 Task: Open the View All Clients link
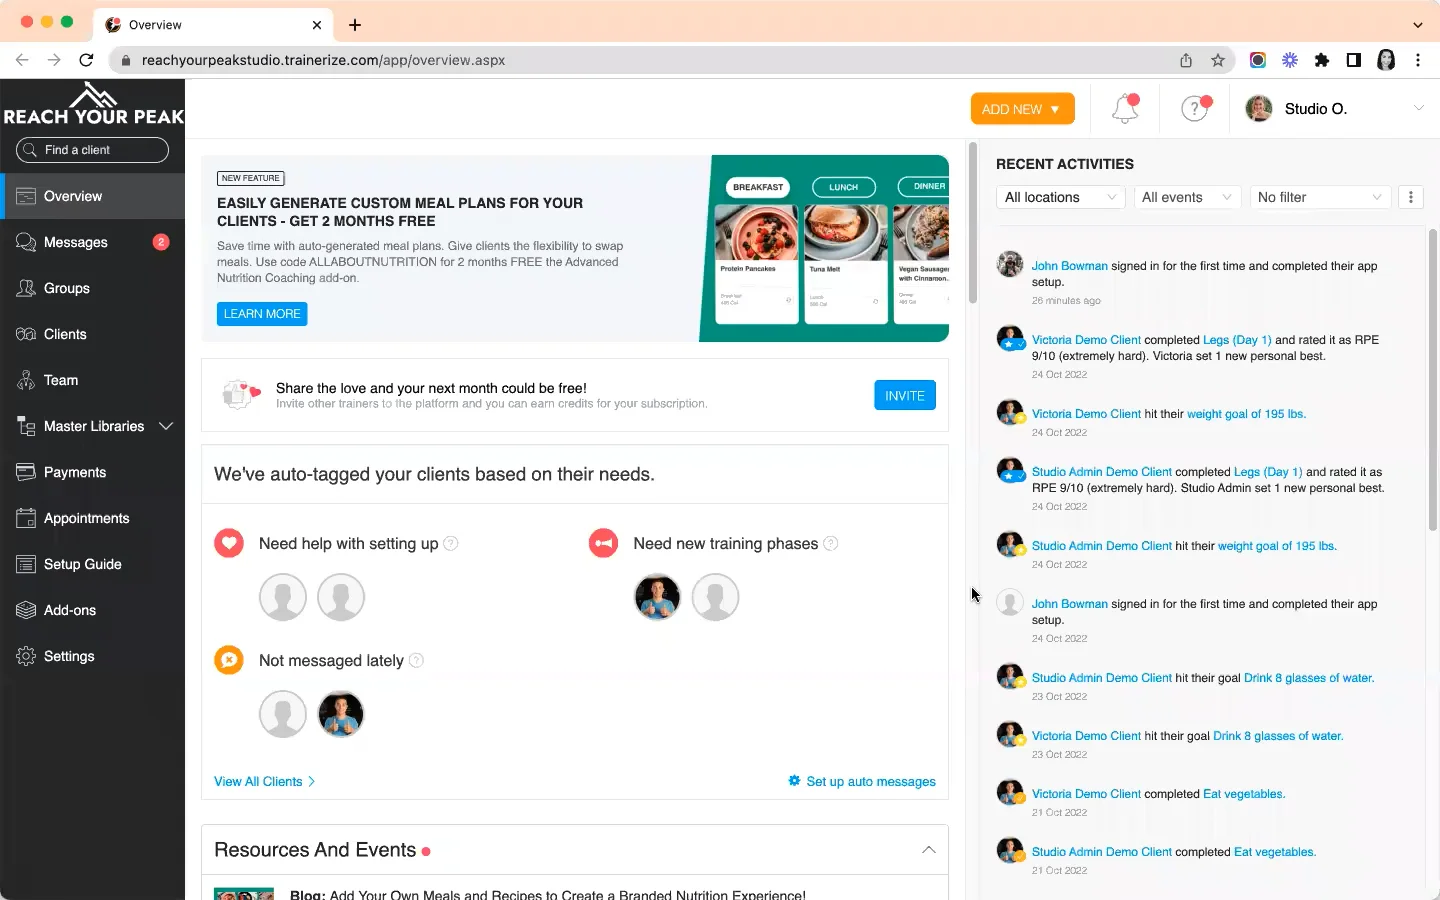(x=265, y=781)
